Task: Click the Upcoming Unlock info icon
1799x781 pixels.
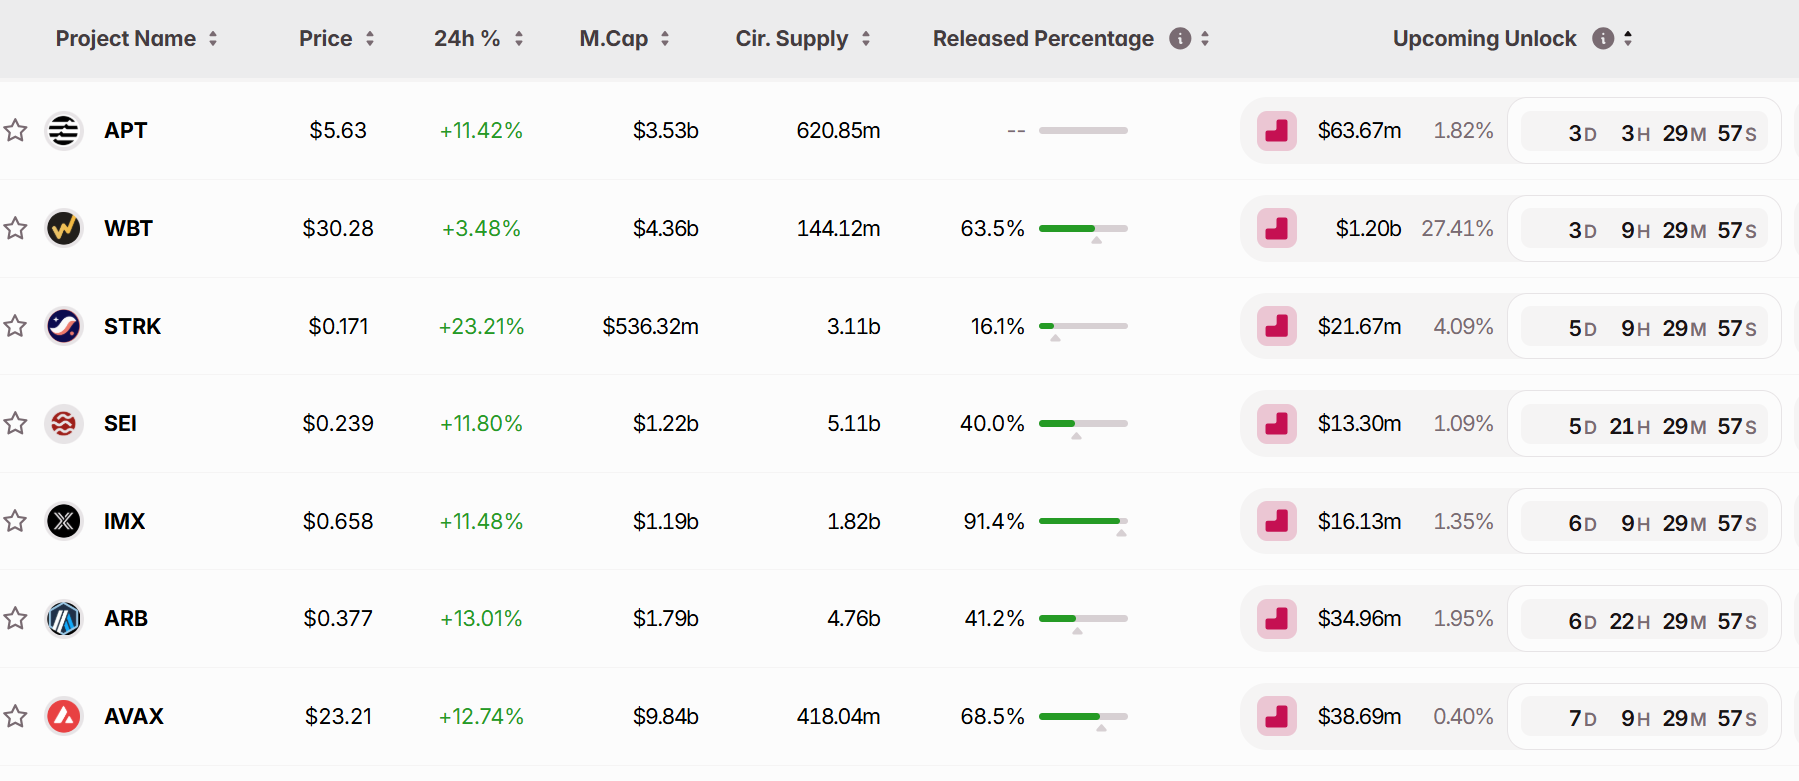Action: 1603,39
